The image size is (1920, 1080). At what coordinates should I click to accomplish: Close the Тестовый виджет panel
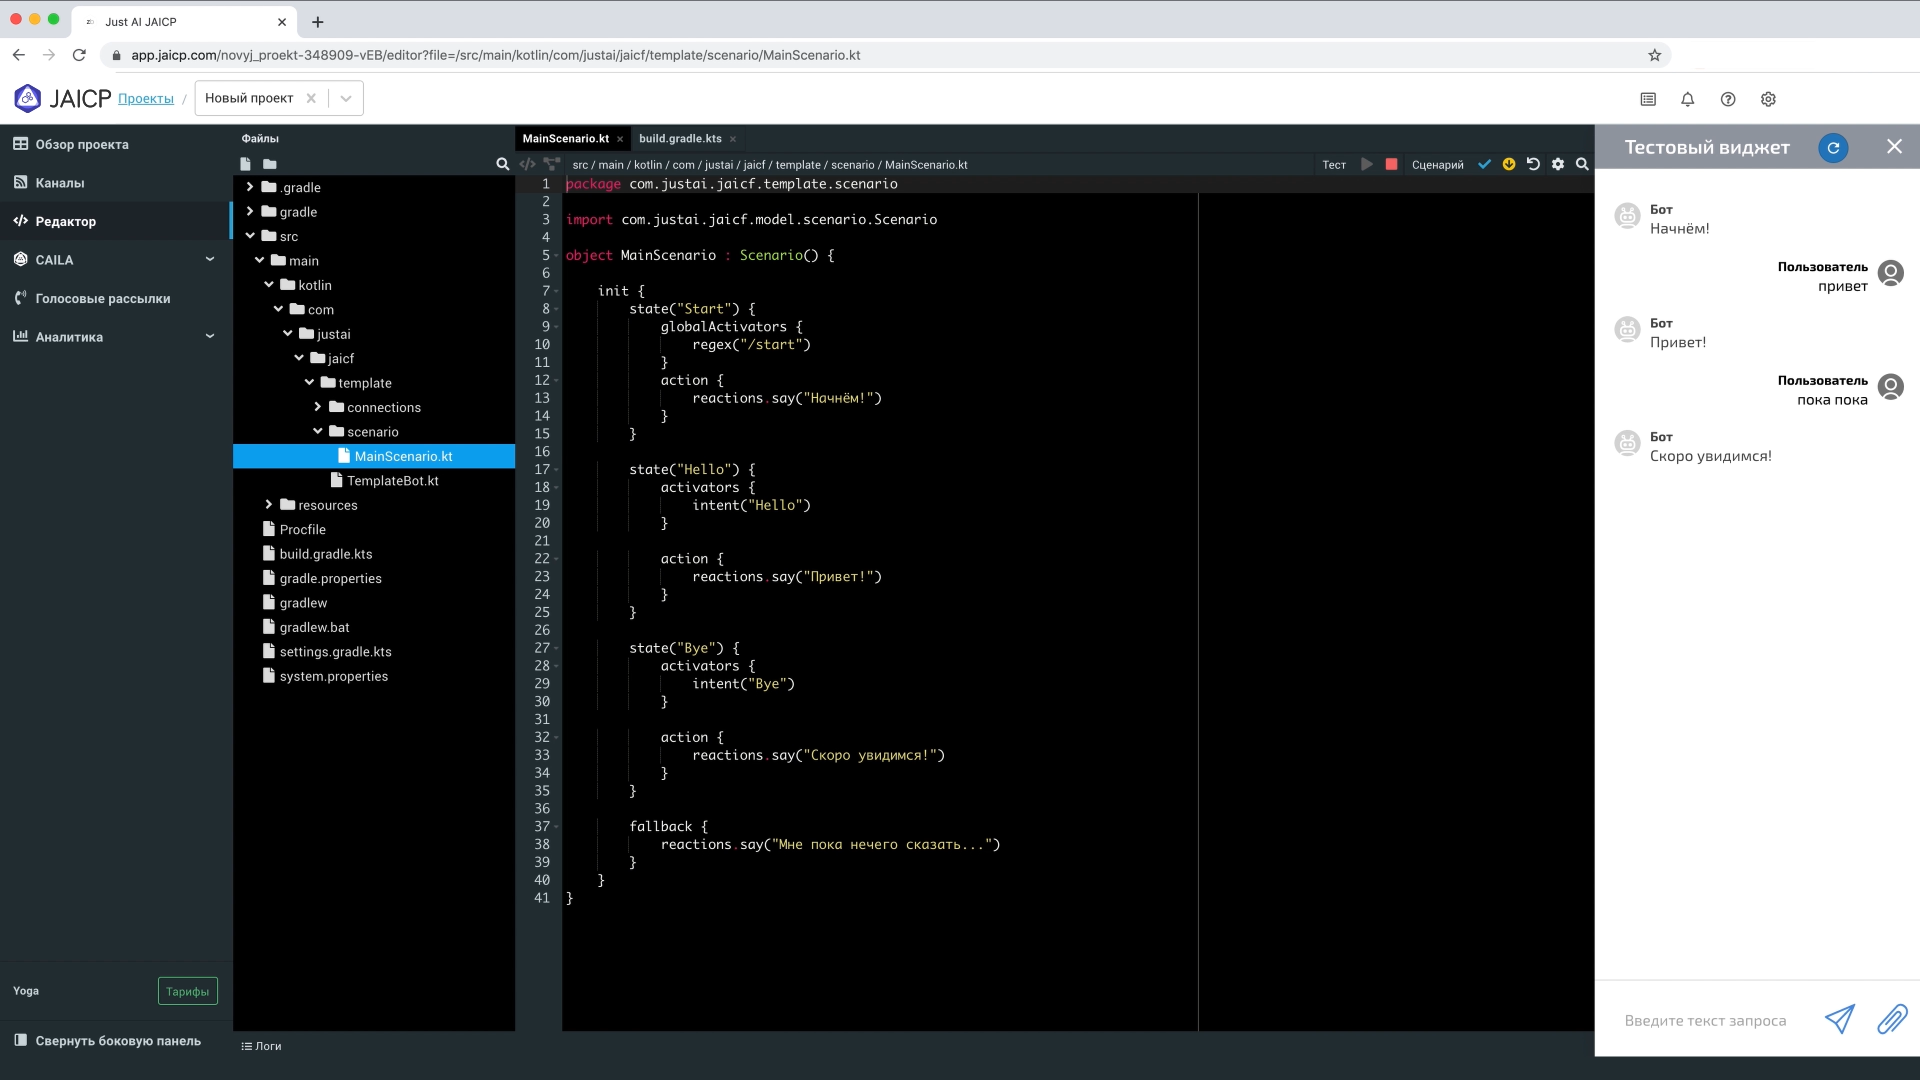coord(1894,146)
